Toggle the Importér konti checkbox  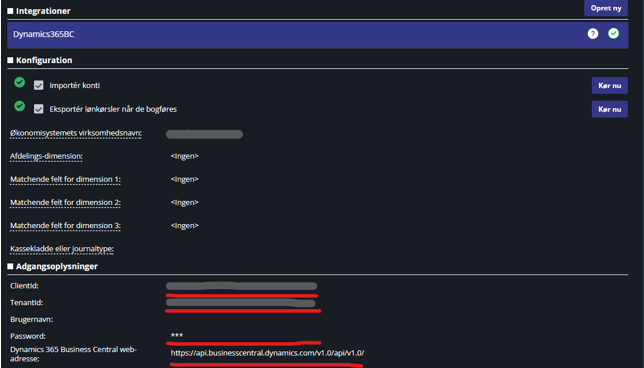point(39,85)
